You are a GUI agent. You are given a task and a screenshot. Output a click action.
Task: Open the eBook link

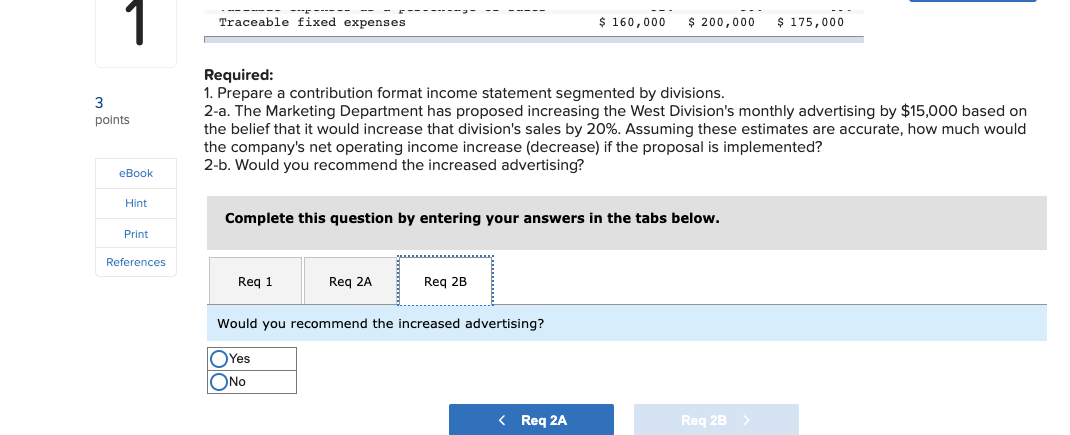pyautogui.click(x=136, y=173)
